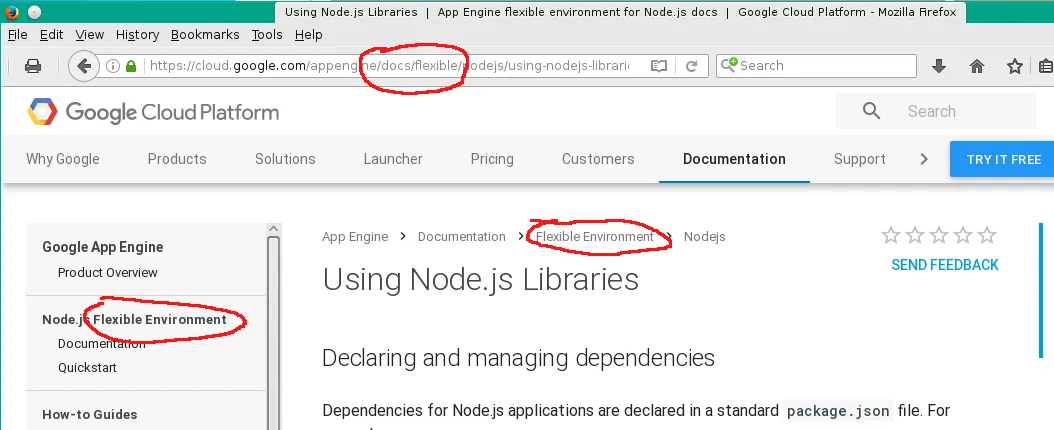1054x430 pixels.
Task: Open the Help menu
Action: pyautogui.click(x=309, y=35)
